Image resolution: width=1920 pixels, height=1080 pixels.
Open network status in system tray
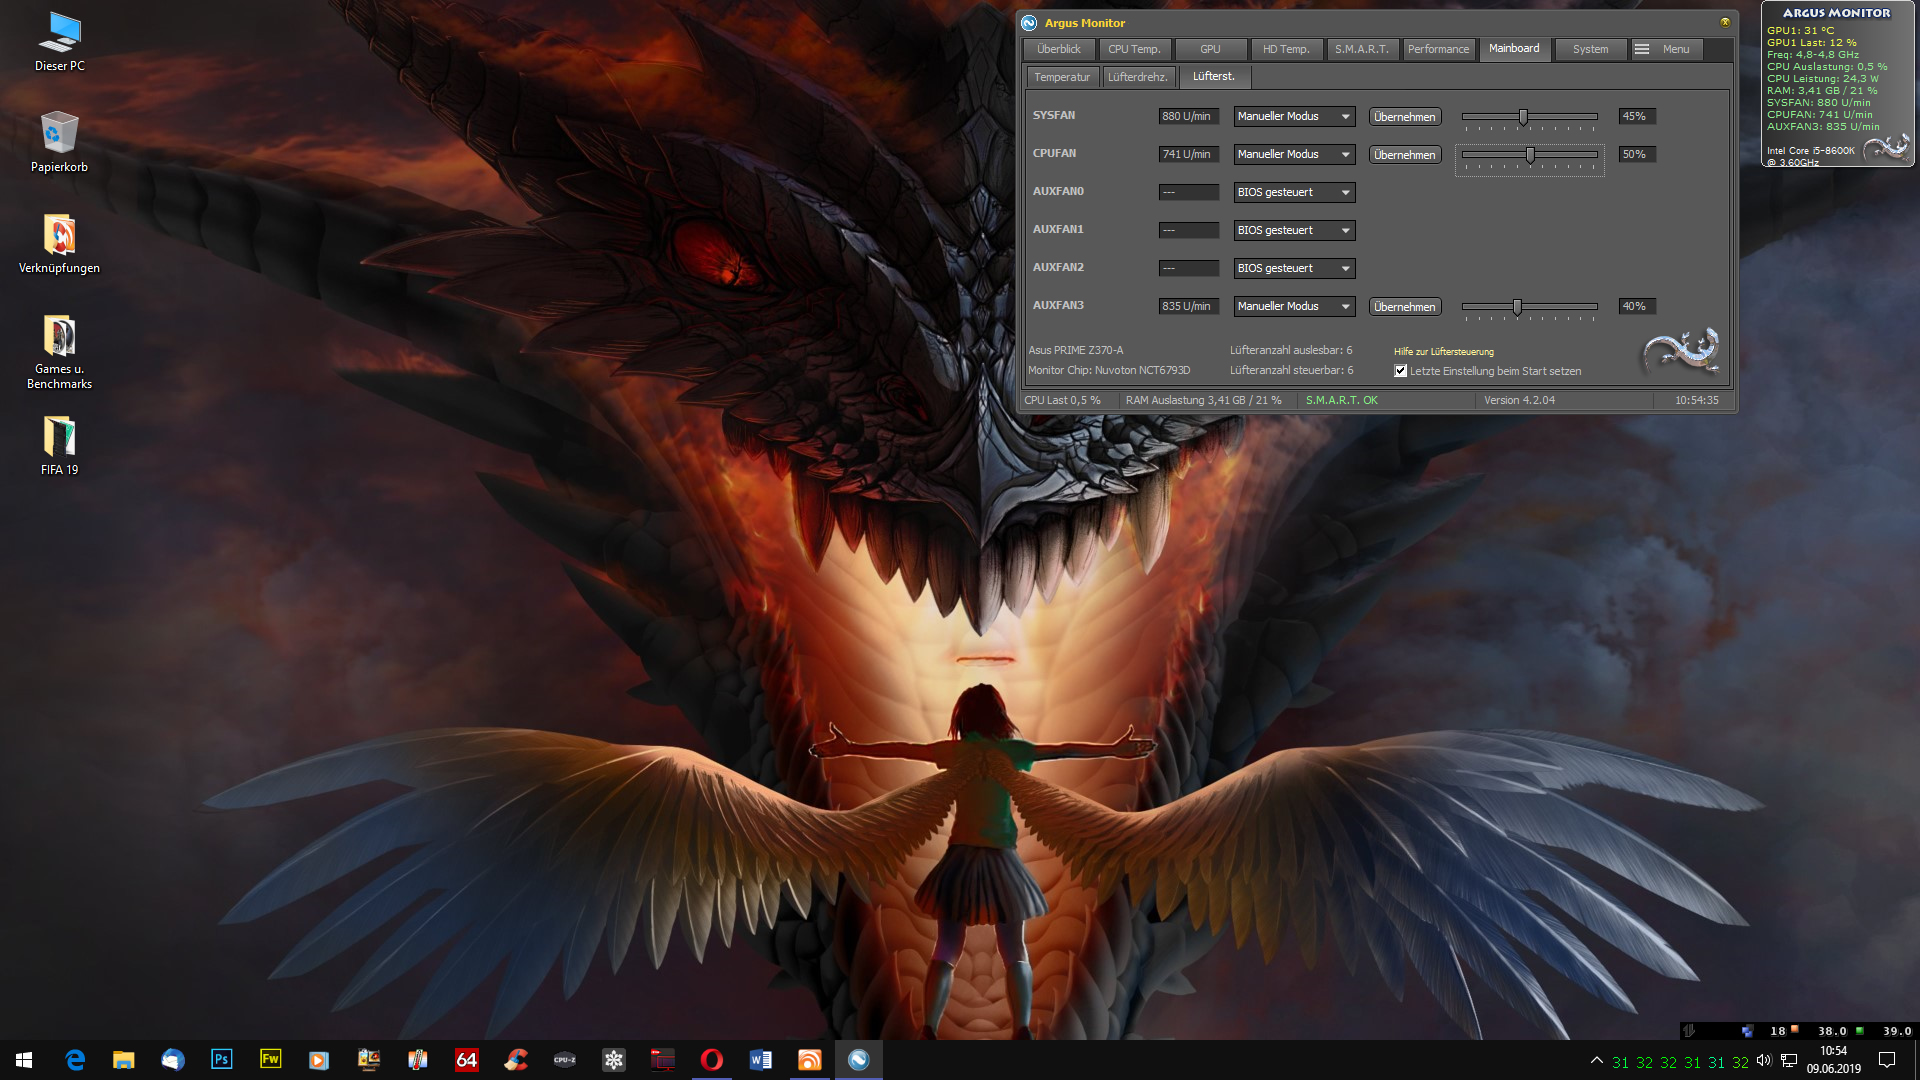[1789, 1061]
